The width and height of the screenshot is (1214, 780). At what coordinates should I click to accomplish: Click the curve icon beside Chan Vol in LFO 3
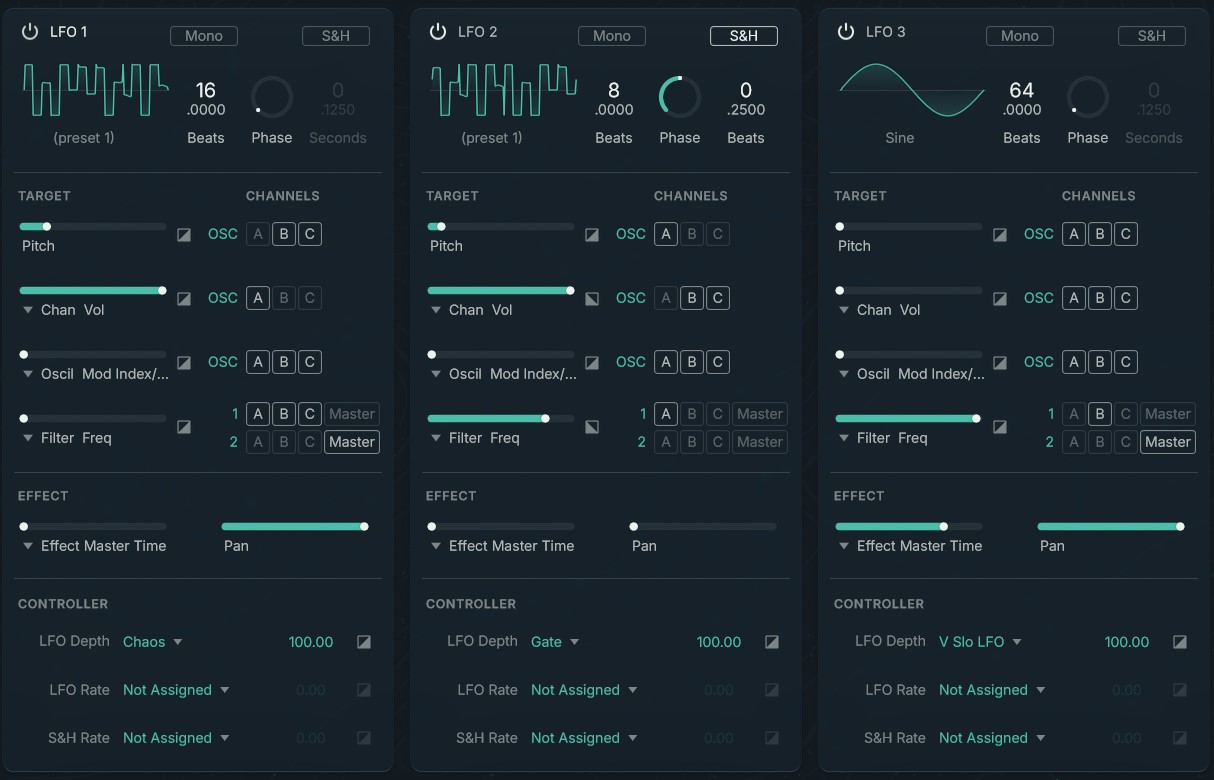point(1000,299)
